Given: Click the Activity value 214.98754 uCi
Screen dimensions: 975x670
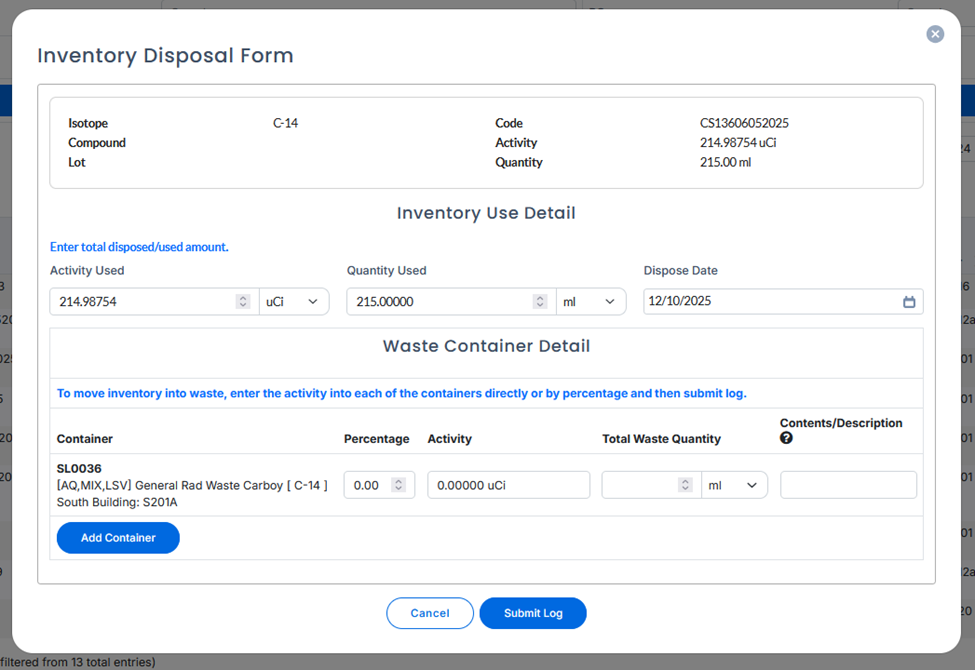Looking at the screenshot, I should 738,142.
